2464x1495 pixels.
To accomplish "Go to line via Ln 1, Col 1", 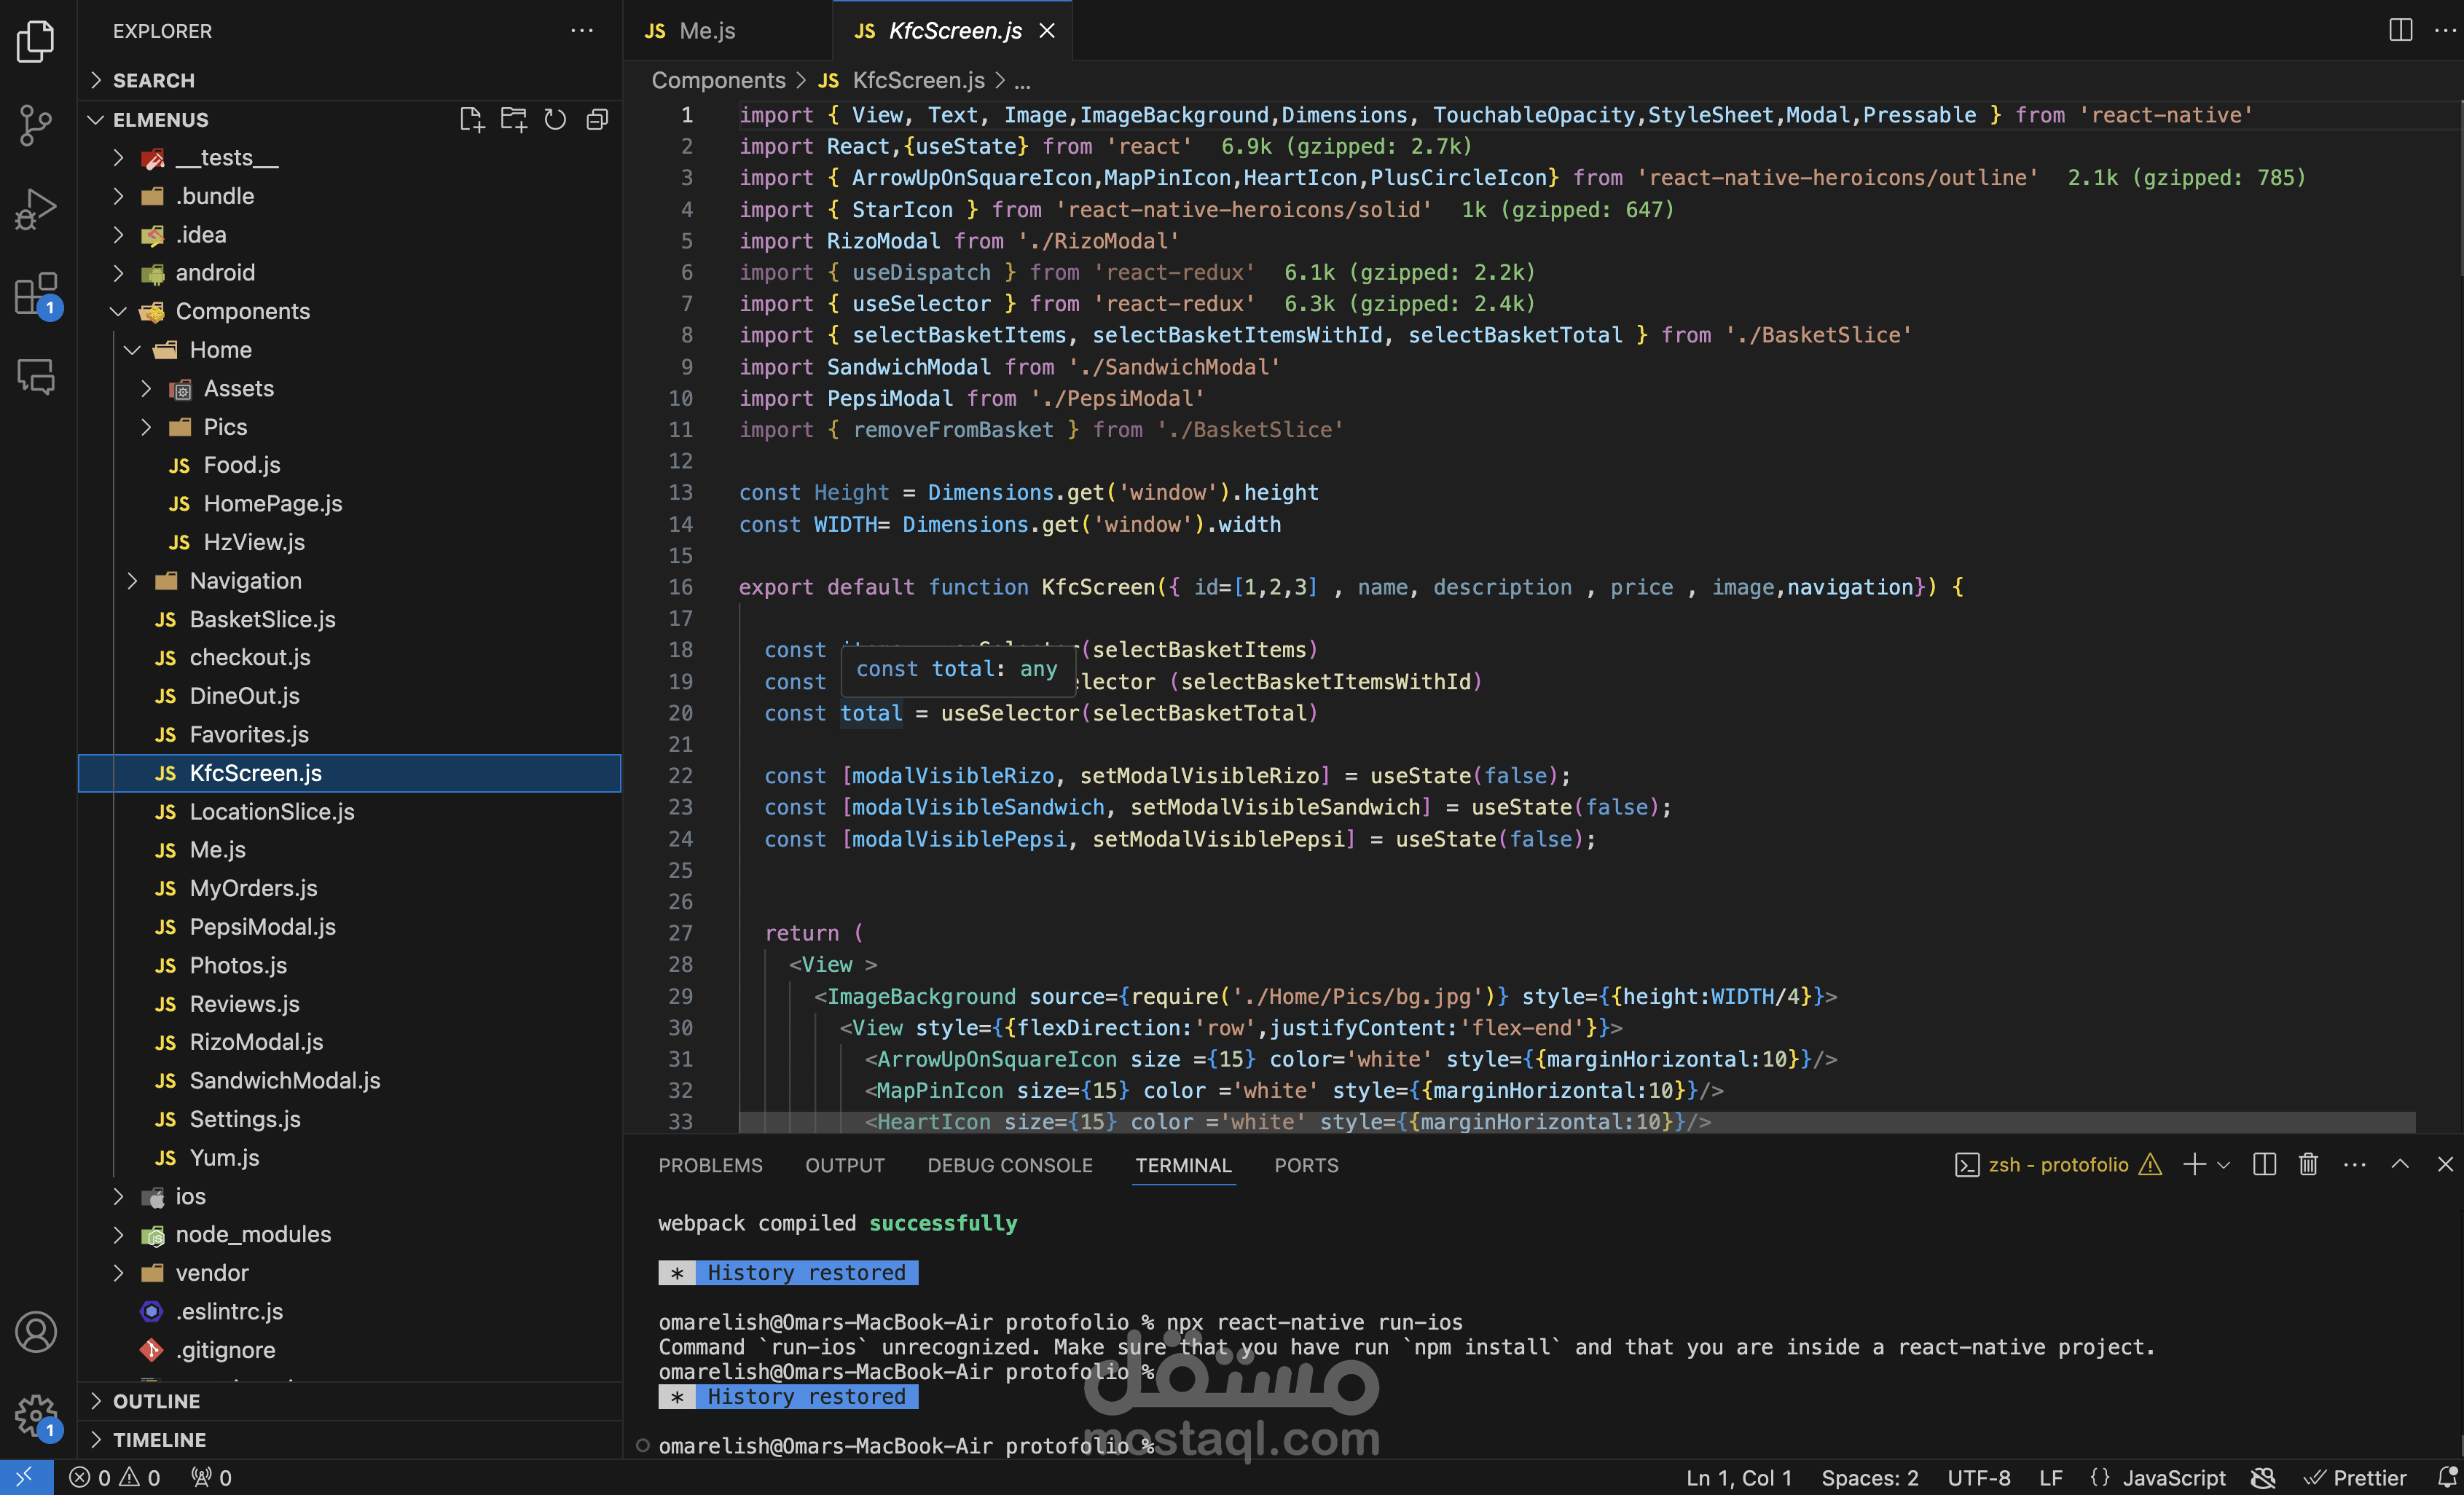I will (1739, 1477).
